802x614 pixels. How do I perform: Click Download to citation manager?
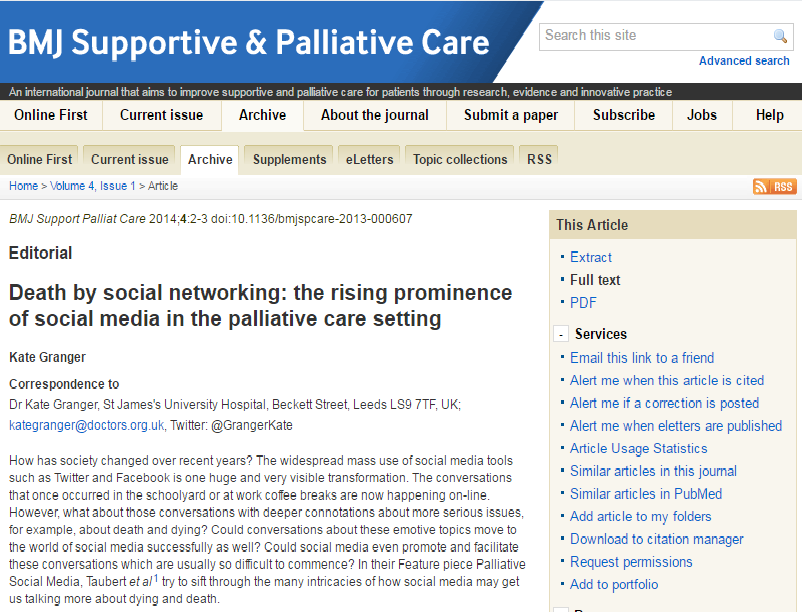coord(657,539)
